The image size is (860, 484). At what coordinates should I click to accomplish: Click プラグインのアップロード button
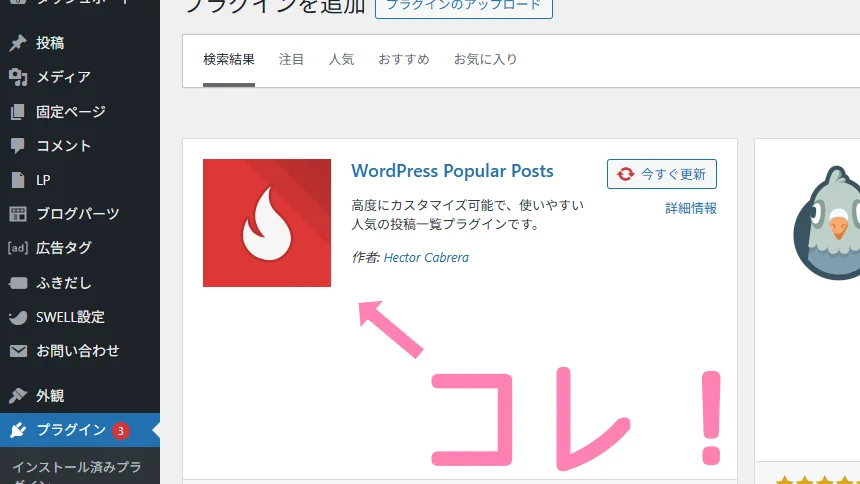[x=464, y=7]
